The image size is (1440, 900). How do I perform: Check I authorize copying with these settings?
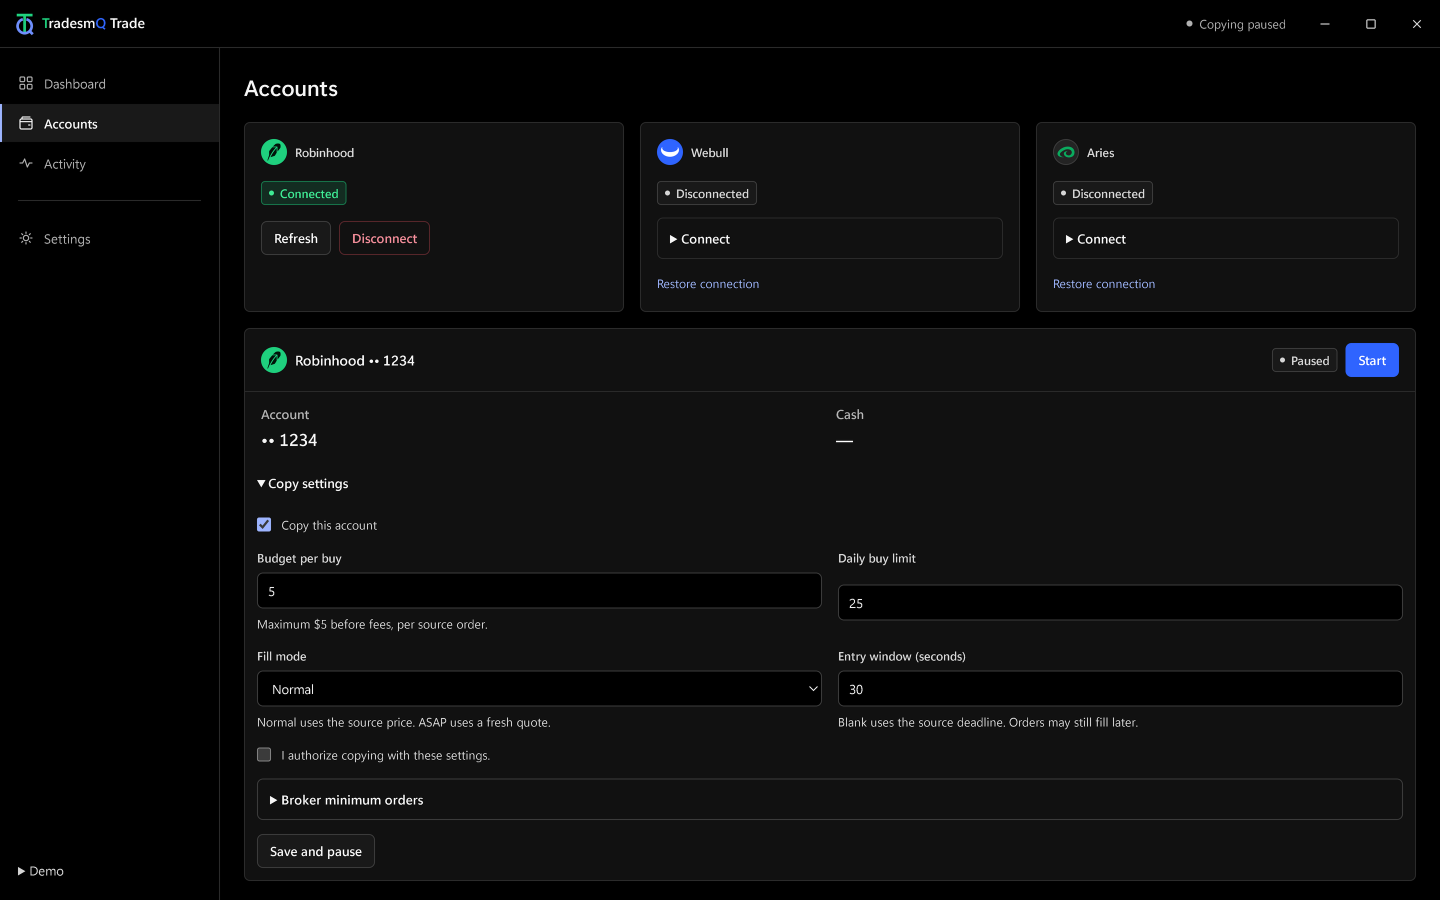264,754
